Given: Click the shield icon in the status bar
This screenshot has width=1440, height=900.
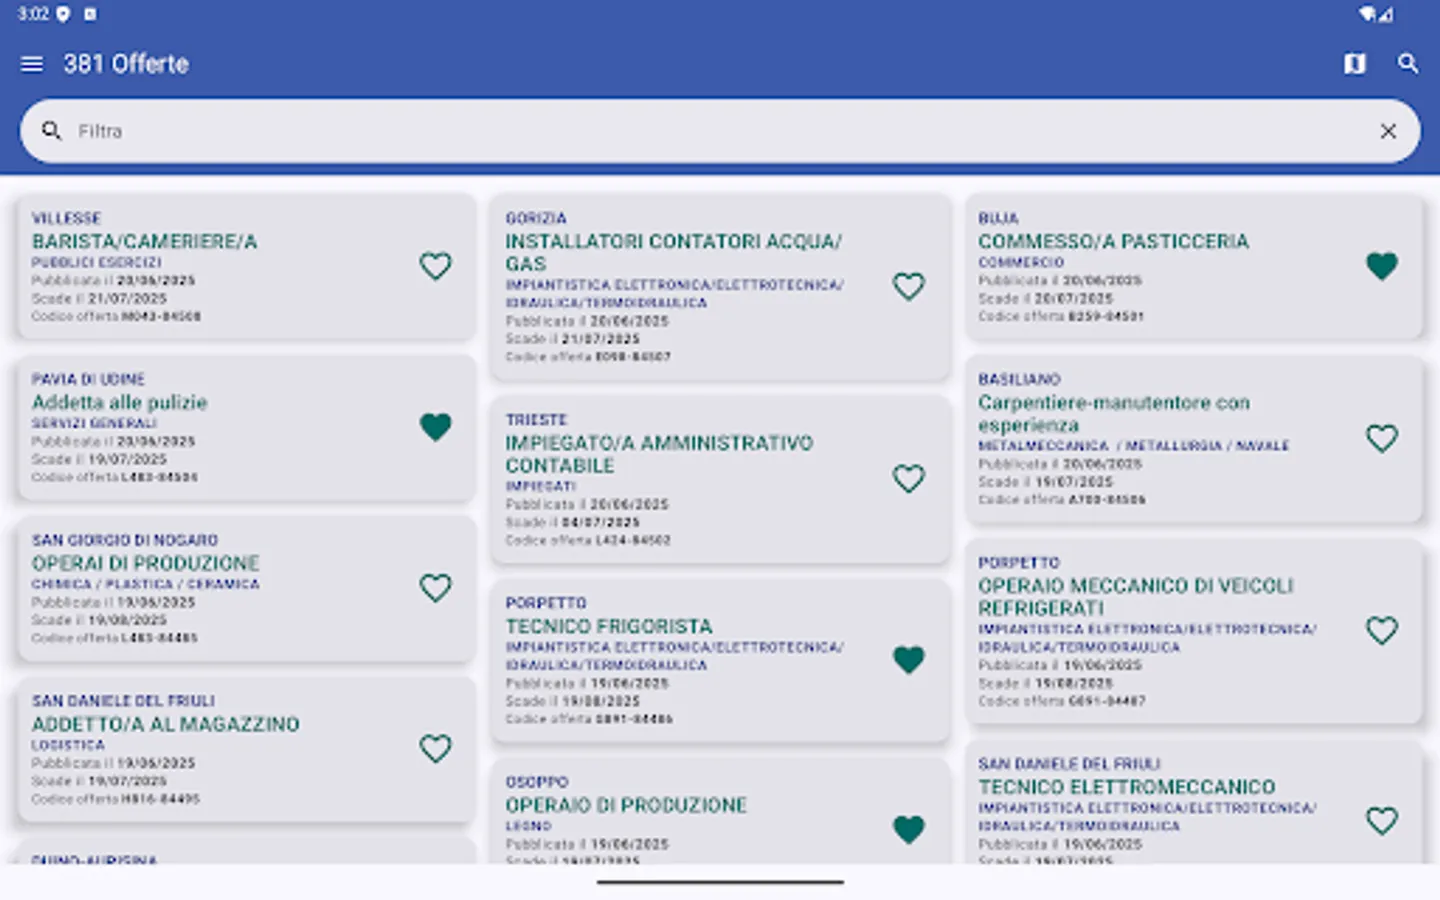Looking at the screenshot, I should [64, 14].
